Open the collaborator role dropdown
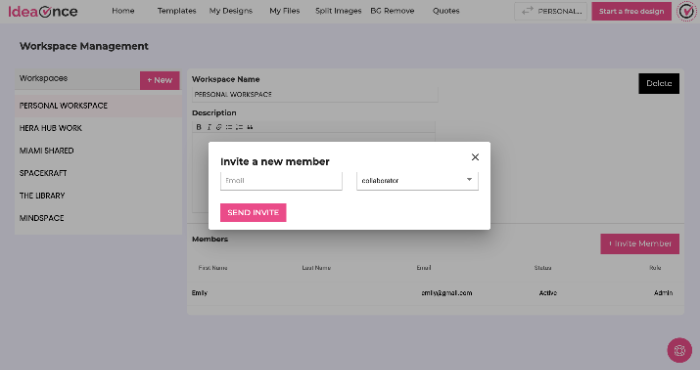 point(417,181)
